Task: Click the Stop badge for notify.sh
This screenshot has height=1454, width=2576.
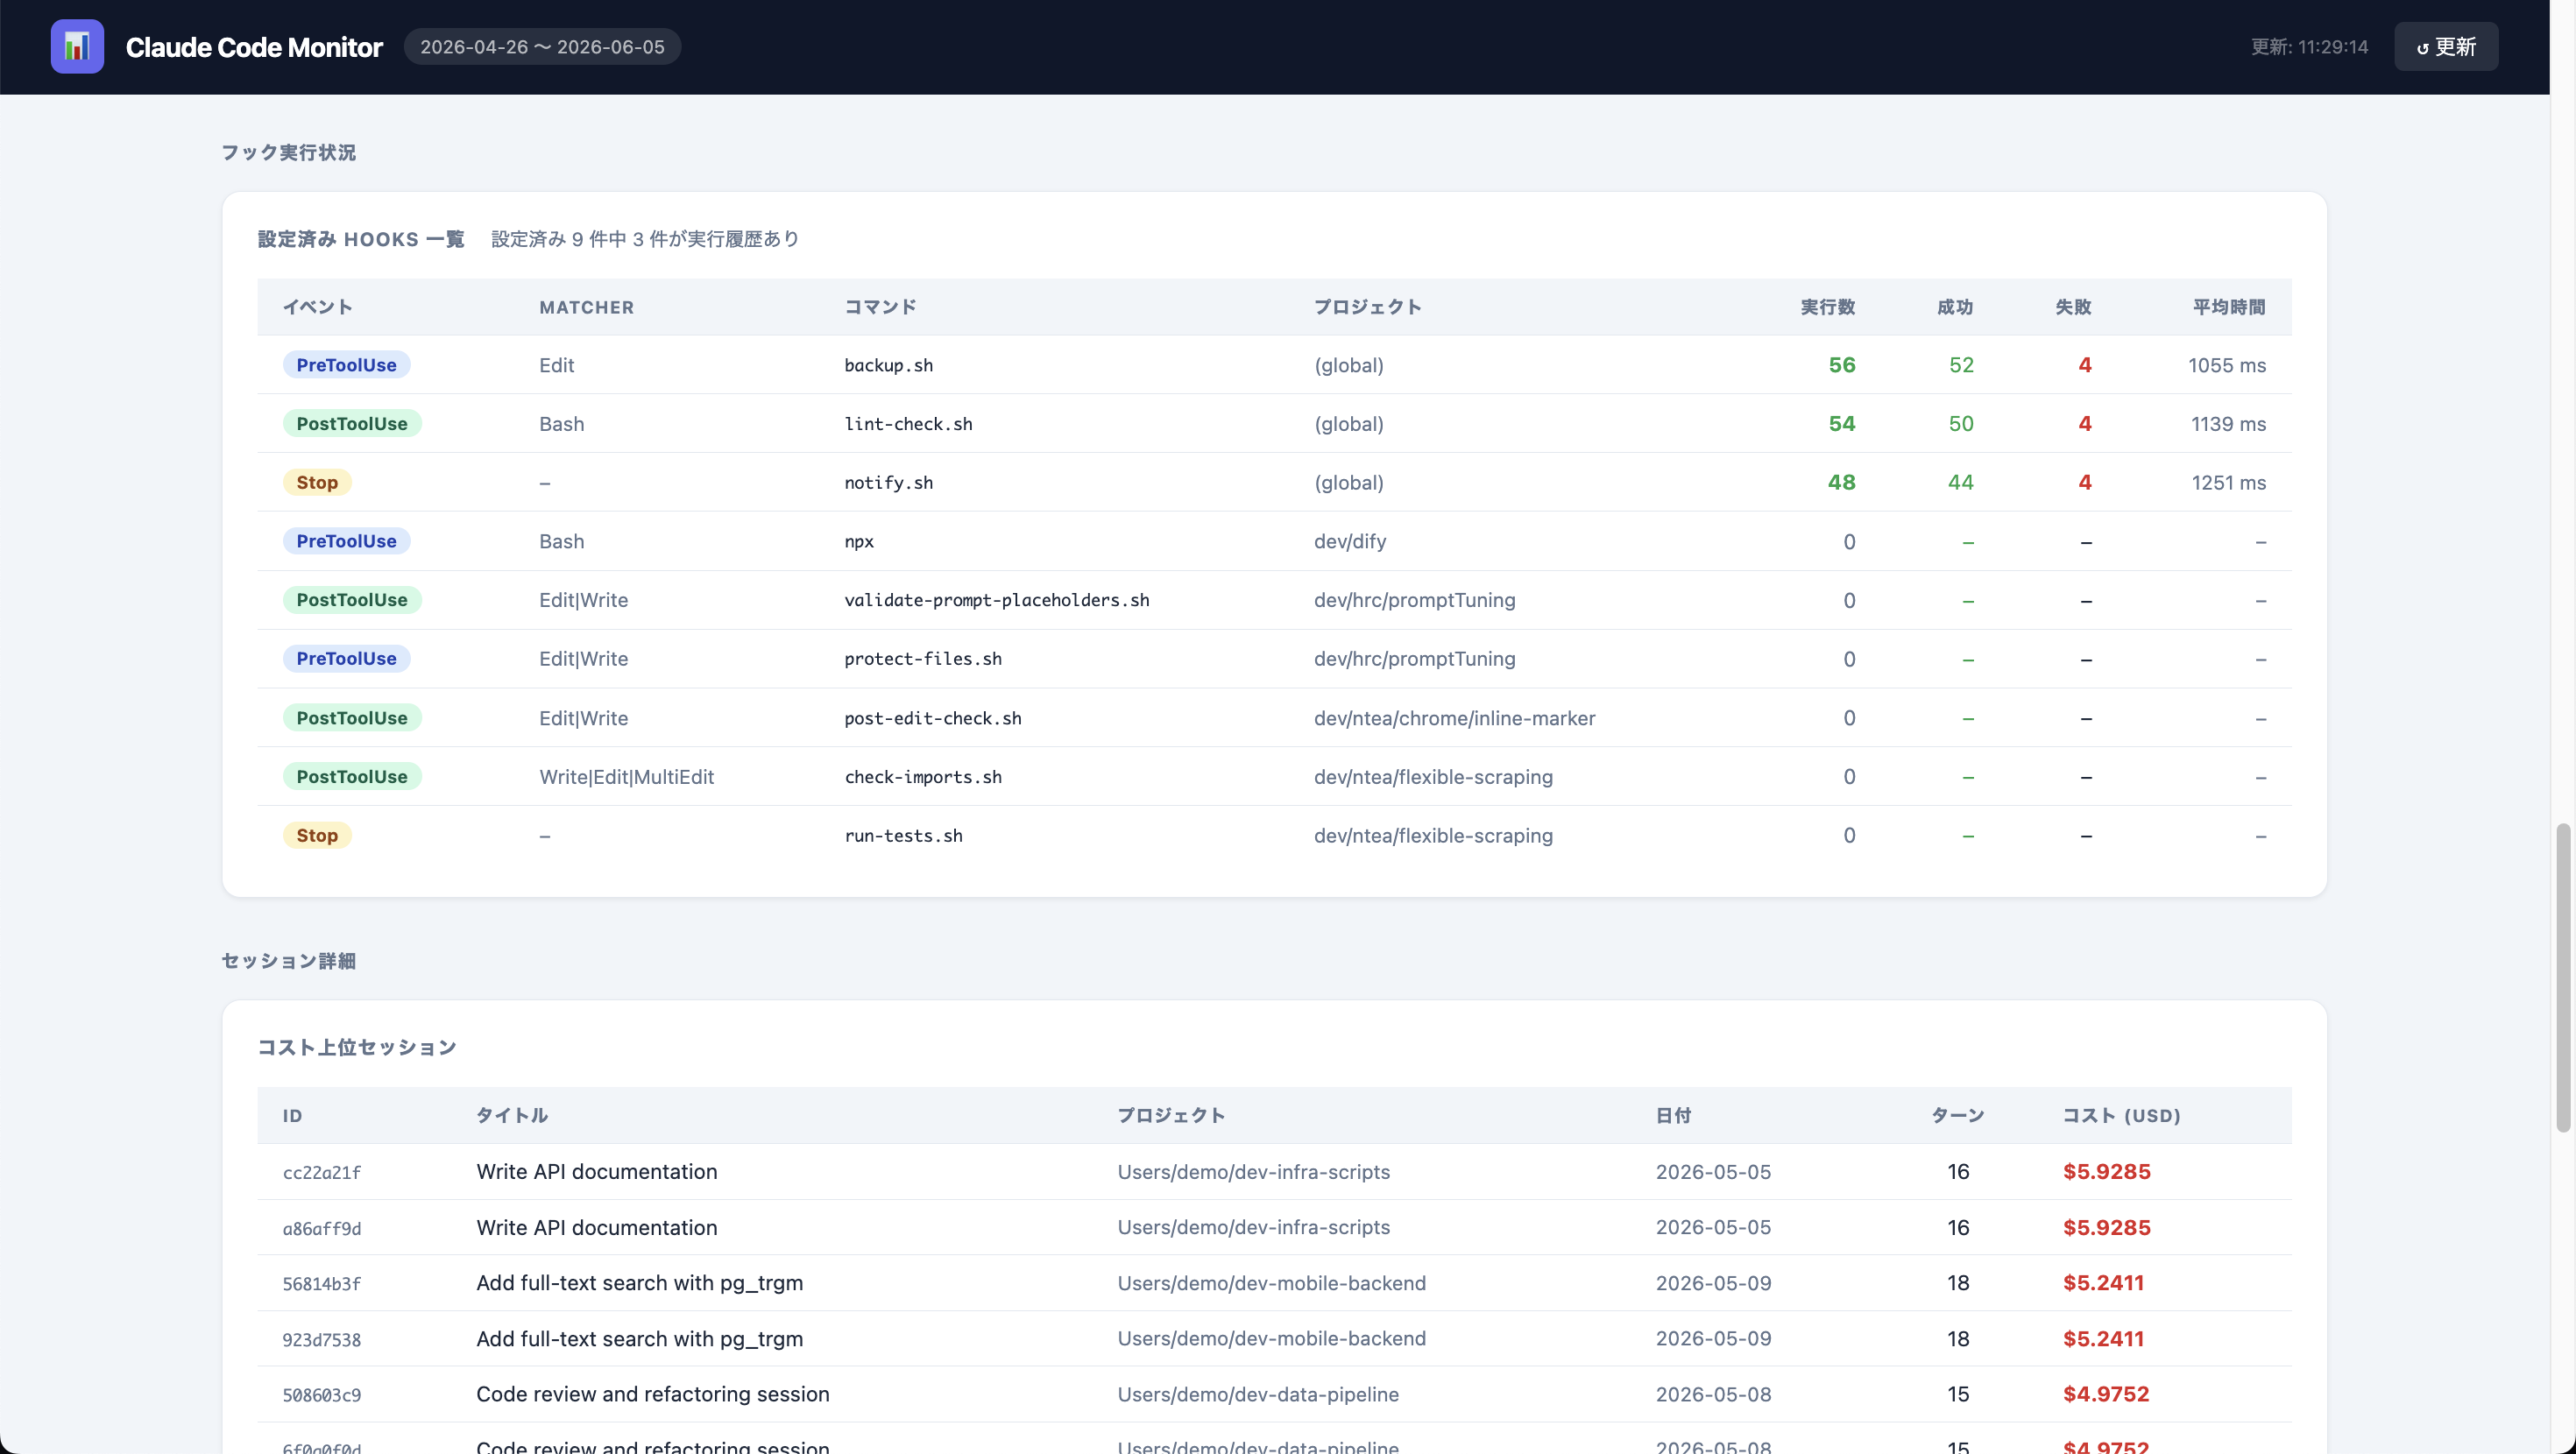Action: (317, 482)
